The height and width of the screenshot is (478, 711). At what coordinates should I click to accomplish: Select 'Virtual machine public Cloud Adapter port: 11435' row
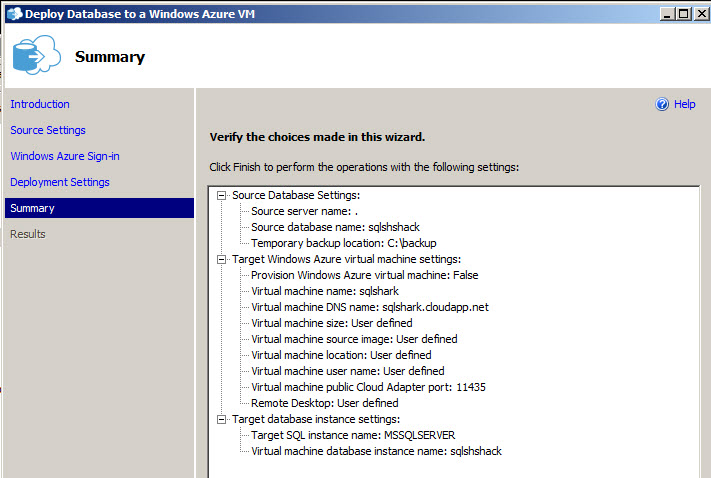pyautogui.click(x=368, y=387)
